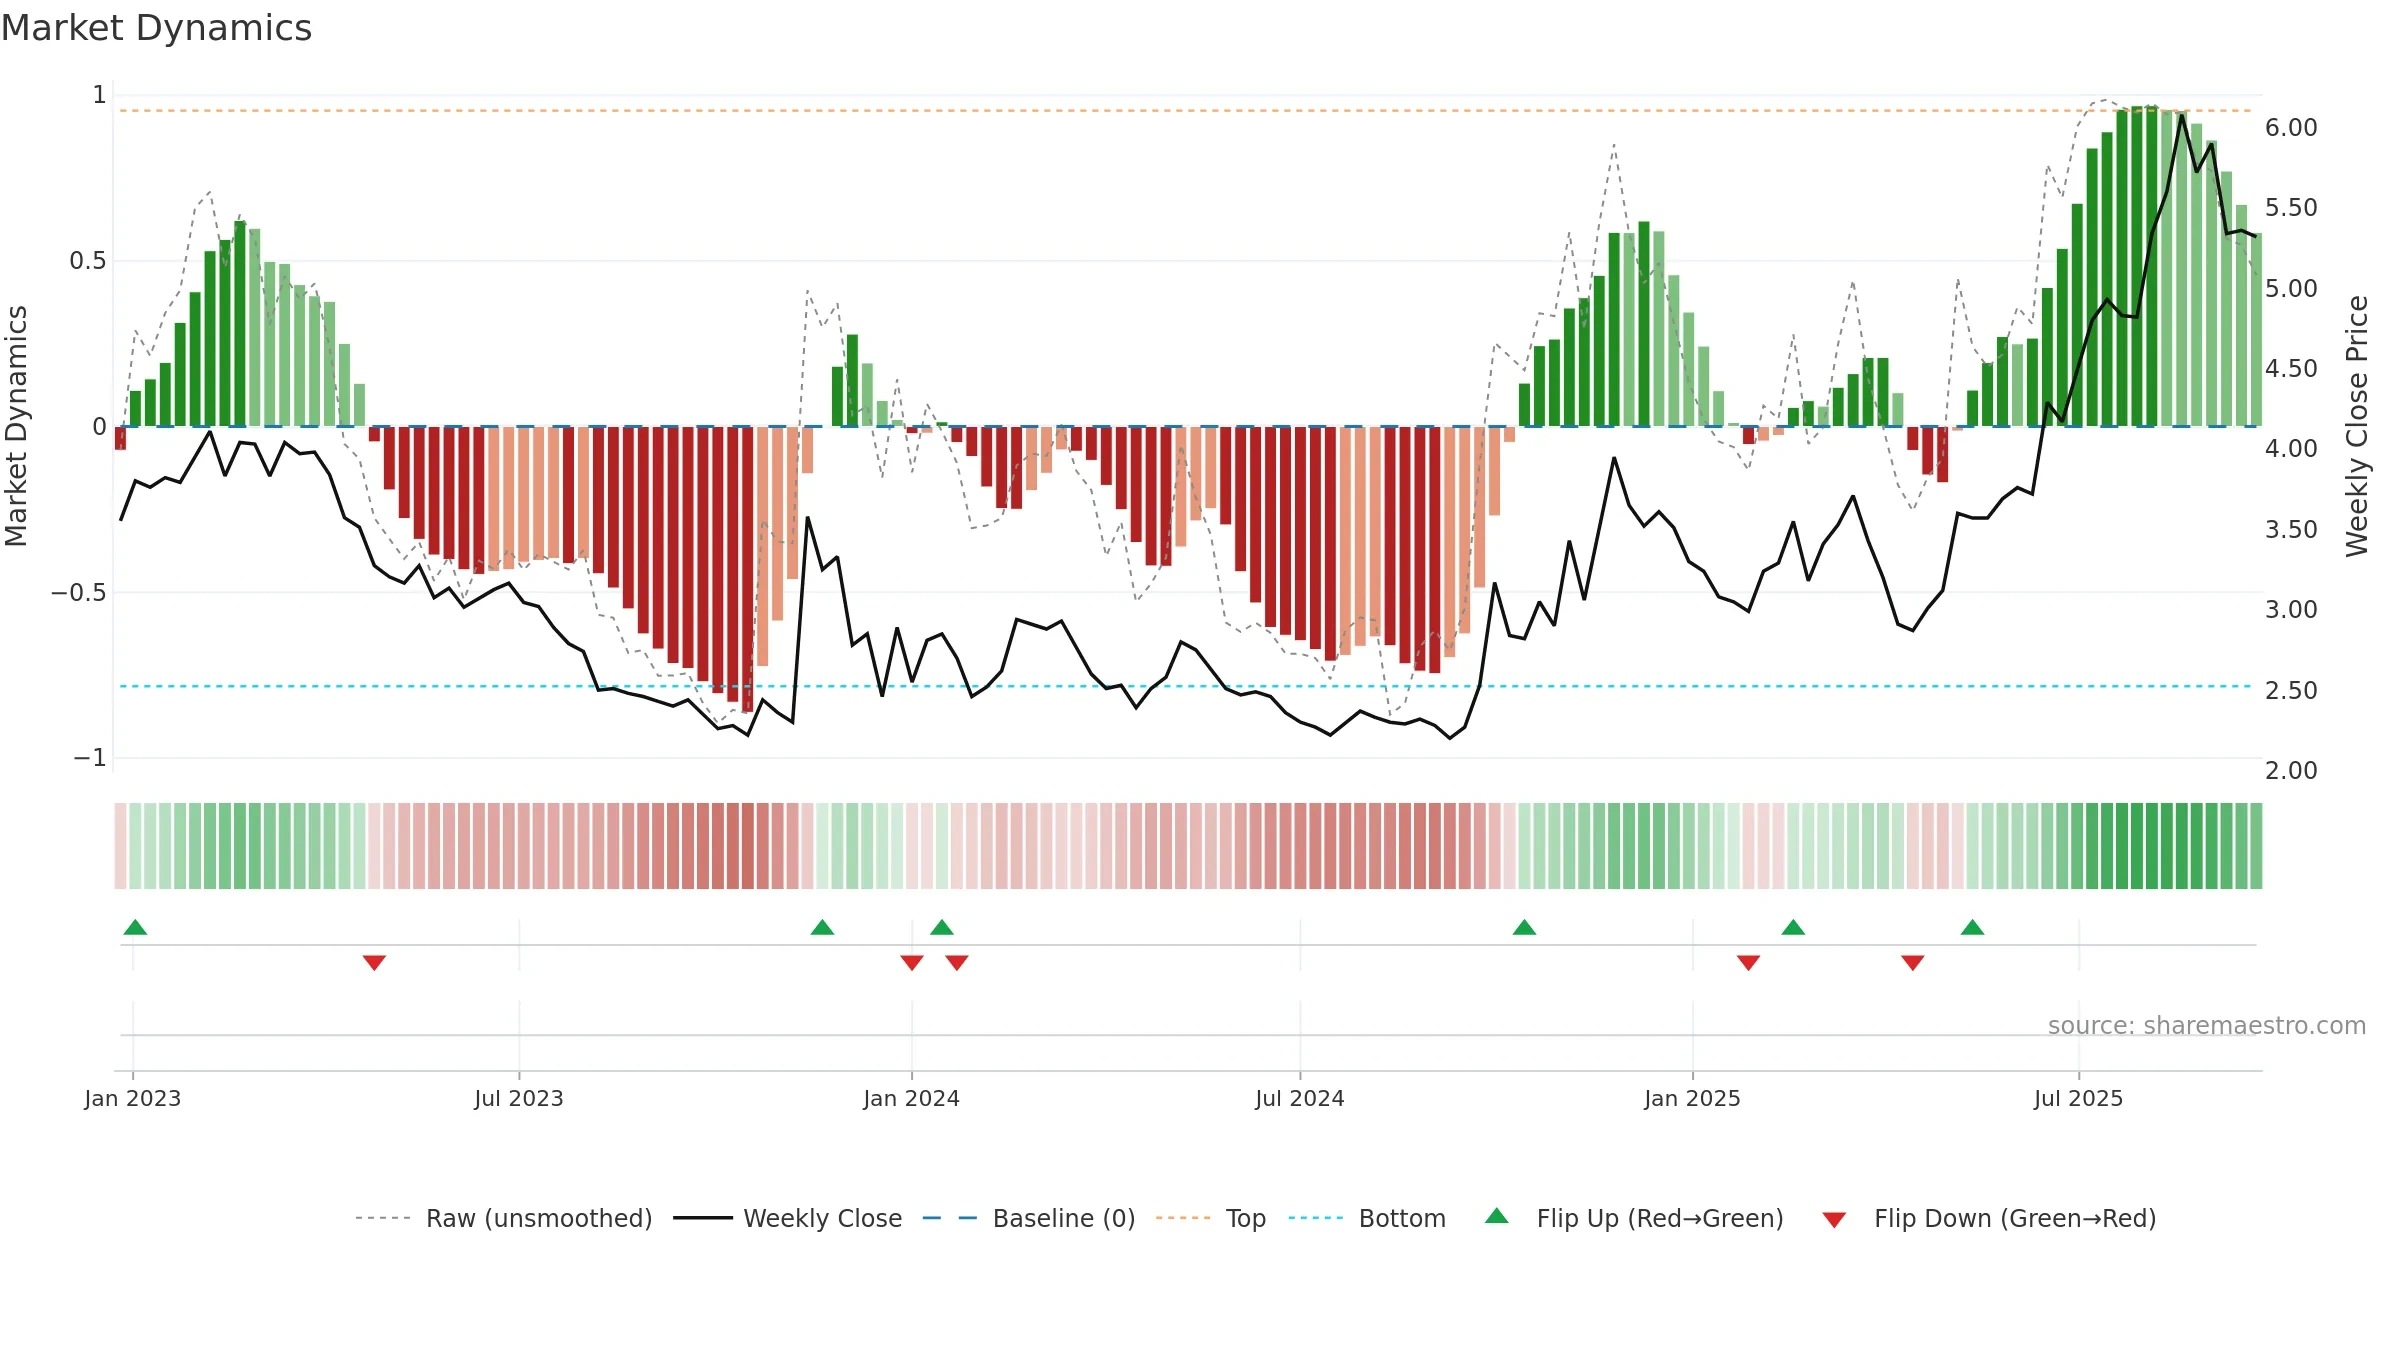Viewport: 2400px width, 1350px height.
Task: Select the Flip Up marker after Jan 2024
Action: [942, 927]
